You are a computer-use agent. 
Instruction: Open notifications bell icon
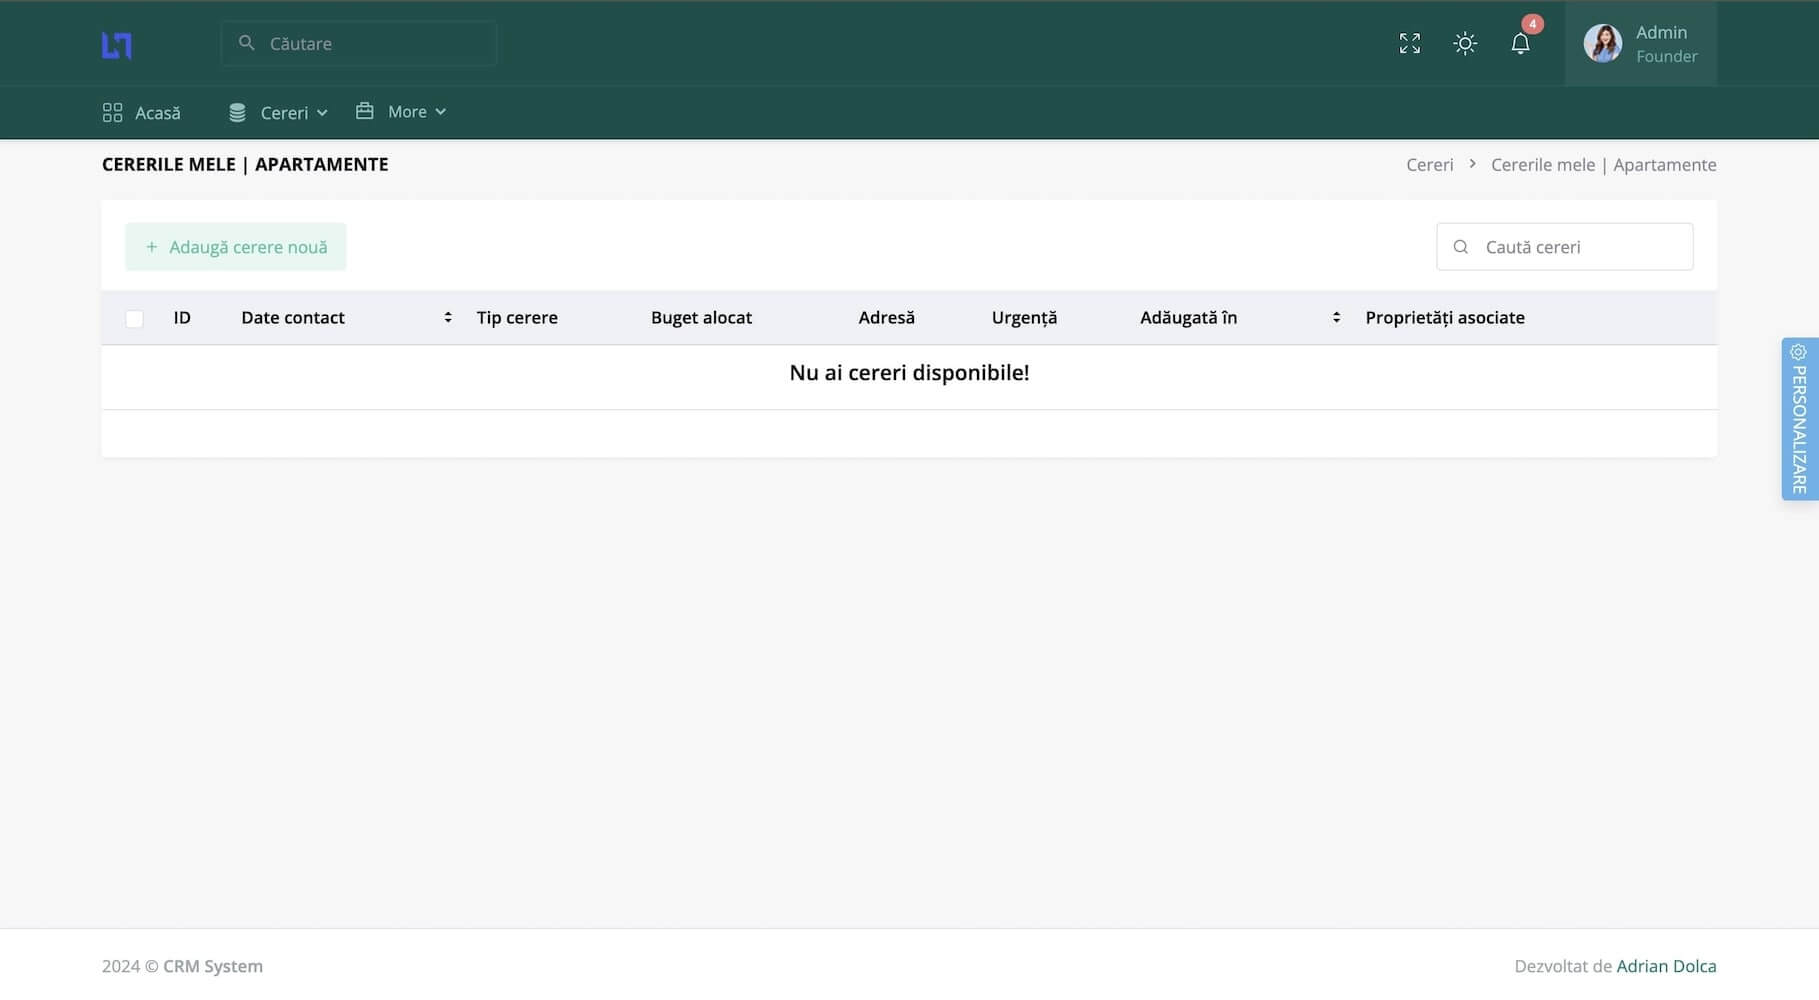click(1520, 44)
